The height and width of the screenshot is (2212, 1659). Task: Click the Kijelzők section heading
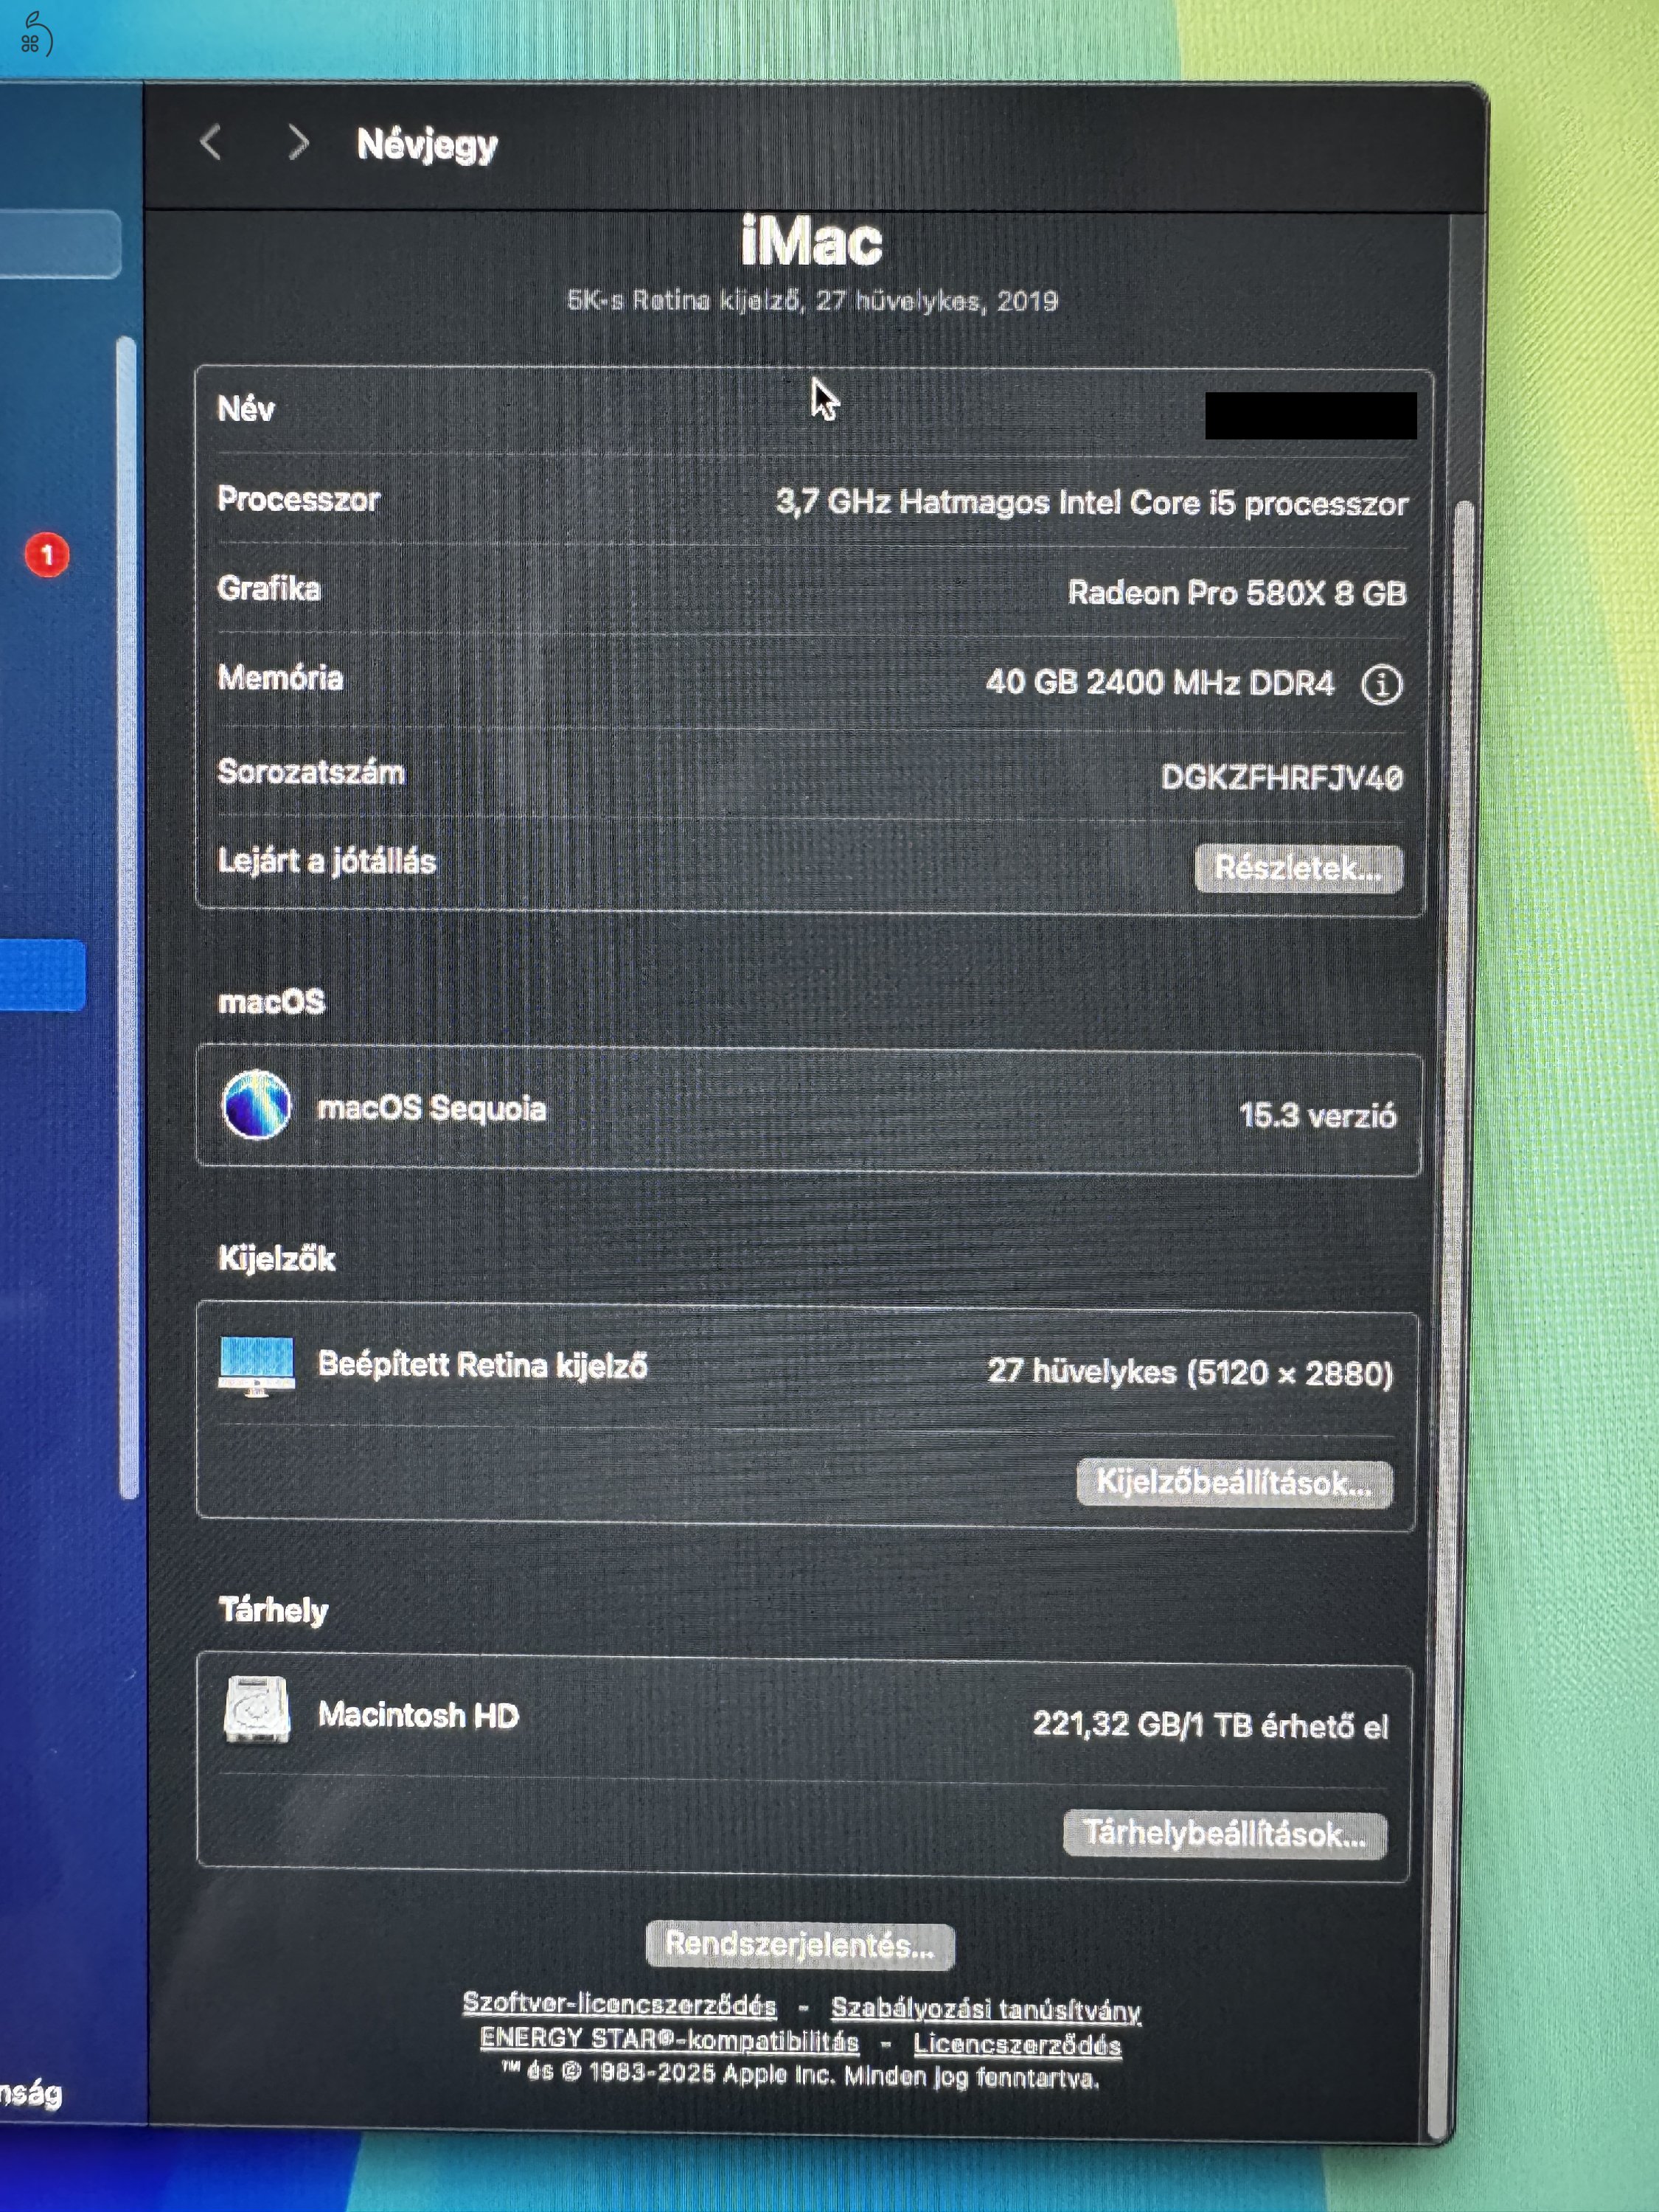(277, 1258)
